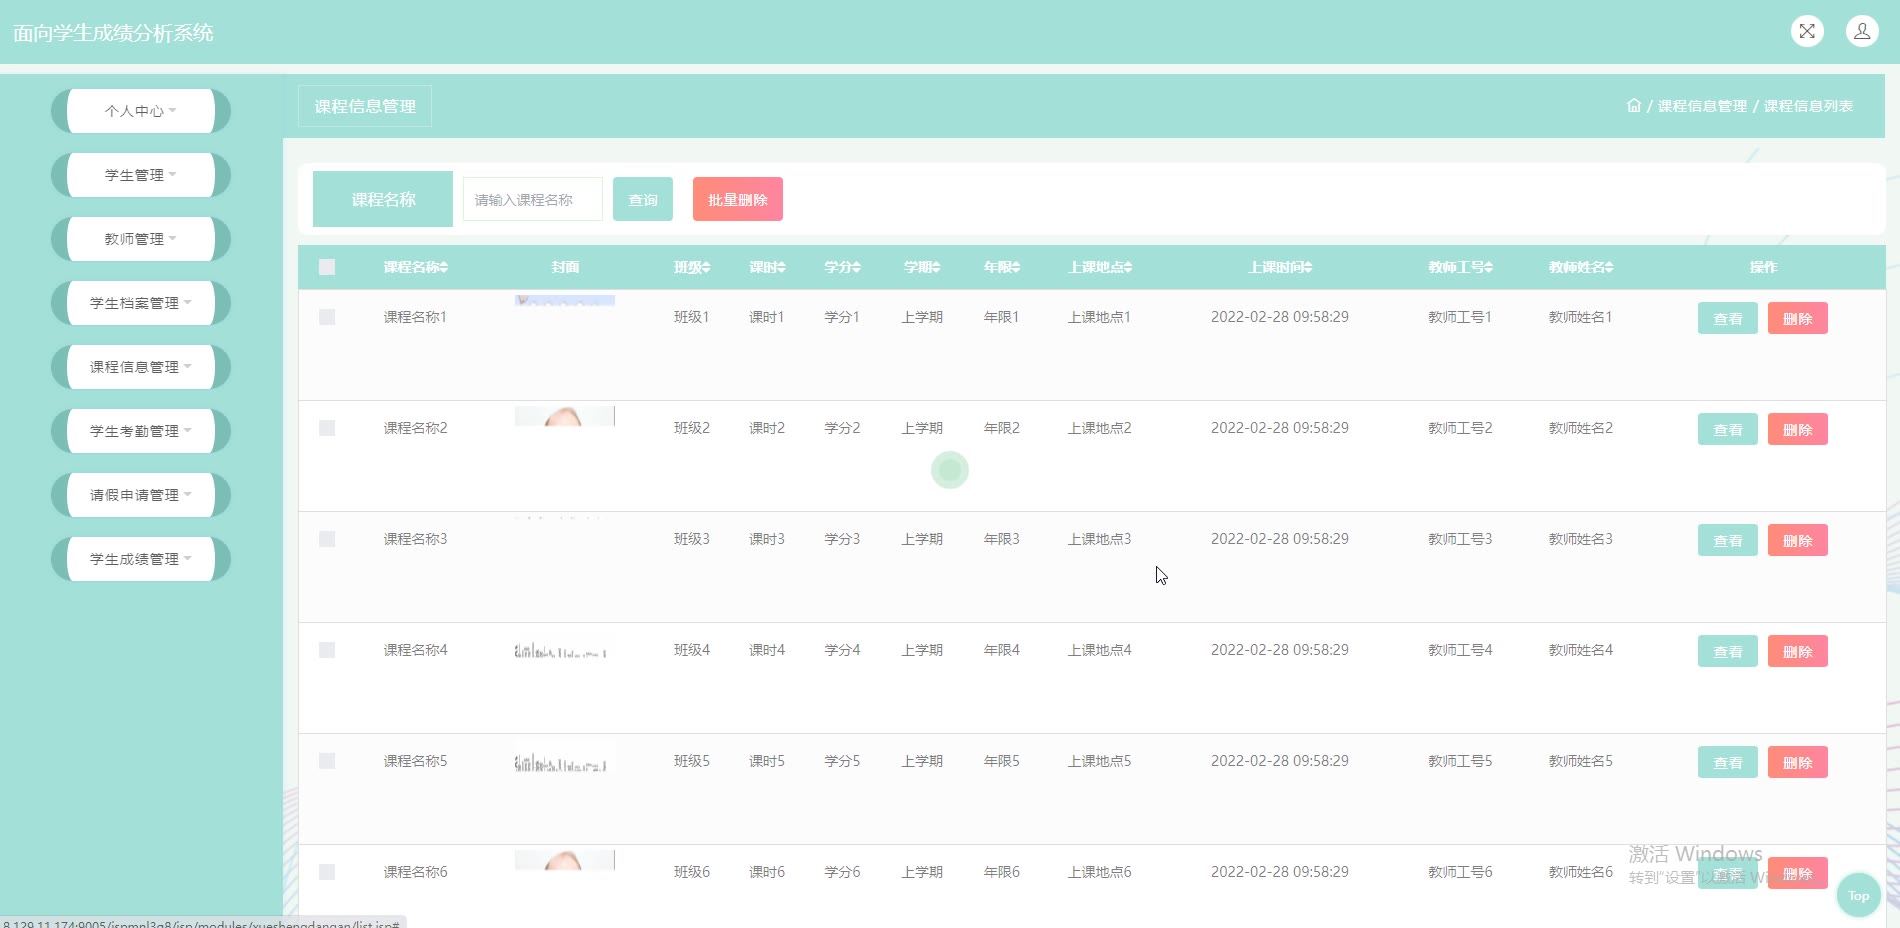
Task: Click the 课程信息管理 page tab
Action: (365, 106)
